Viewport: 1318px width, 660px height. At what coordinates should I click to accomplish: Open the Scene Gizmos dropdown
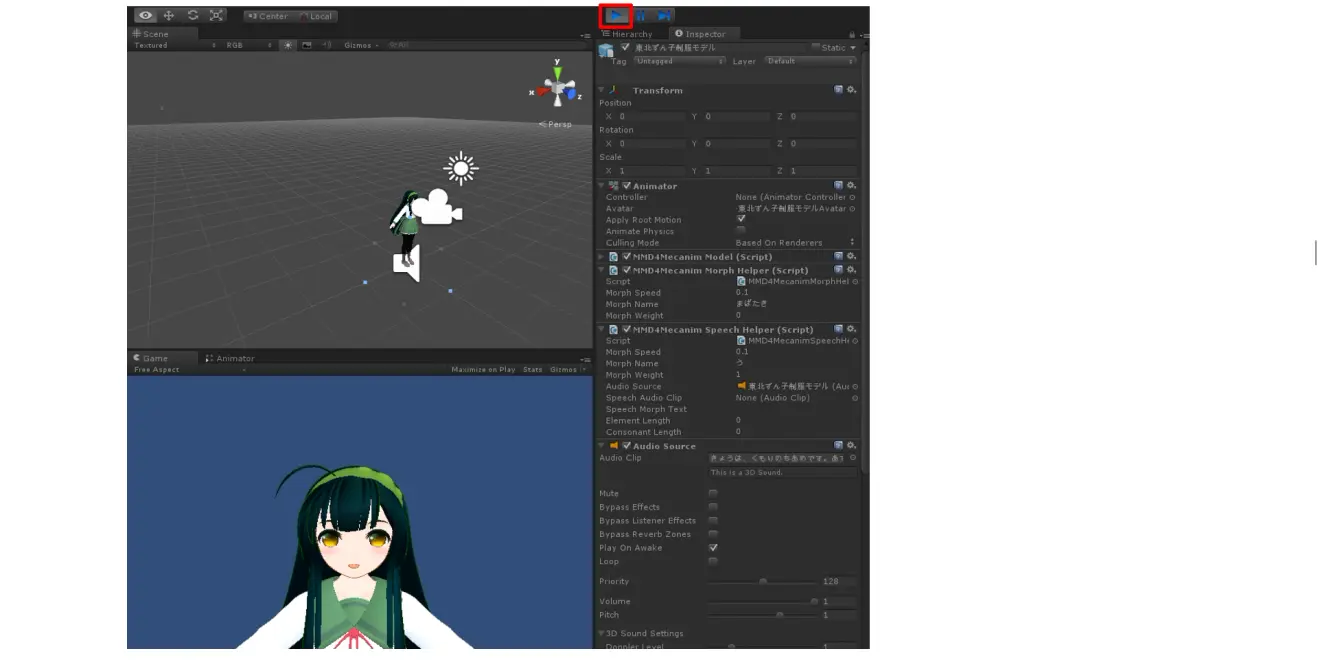coord(361,45)
